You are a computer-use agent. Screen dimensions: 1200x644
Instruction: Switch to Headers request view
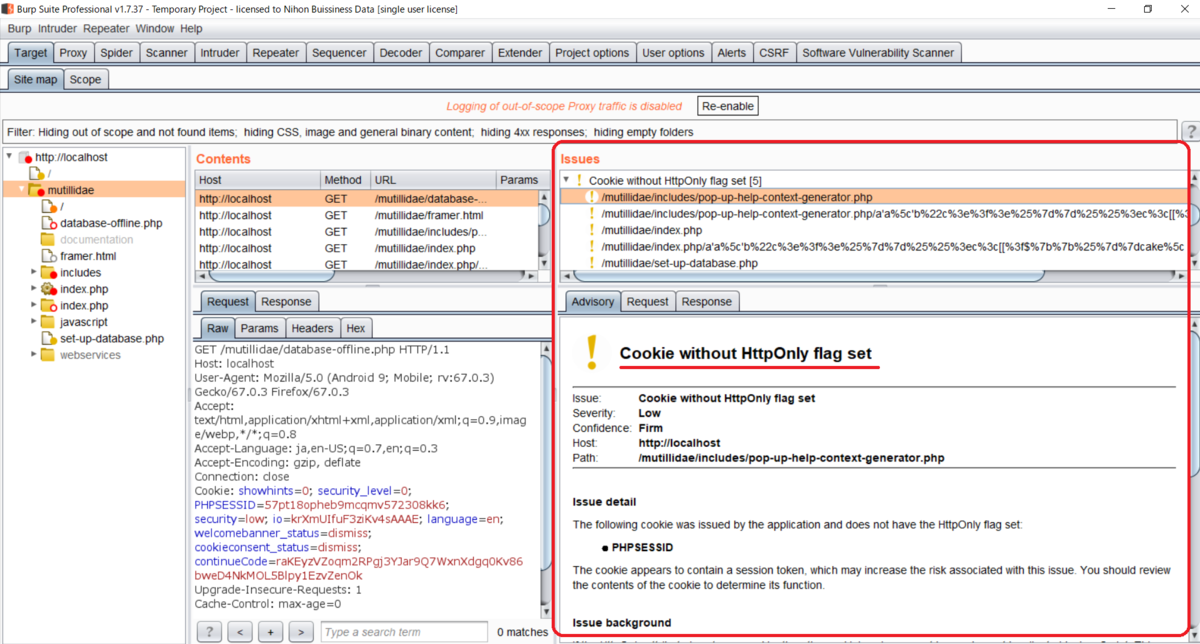coord(312,328)
